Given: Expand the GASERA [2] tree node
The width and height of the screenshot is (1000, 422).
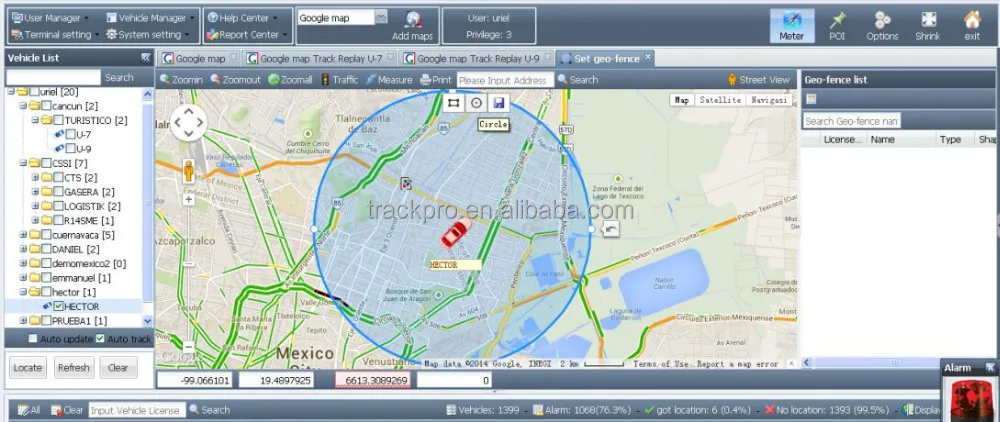Looking at the screenshot, I should [x=35, y=192].
